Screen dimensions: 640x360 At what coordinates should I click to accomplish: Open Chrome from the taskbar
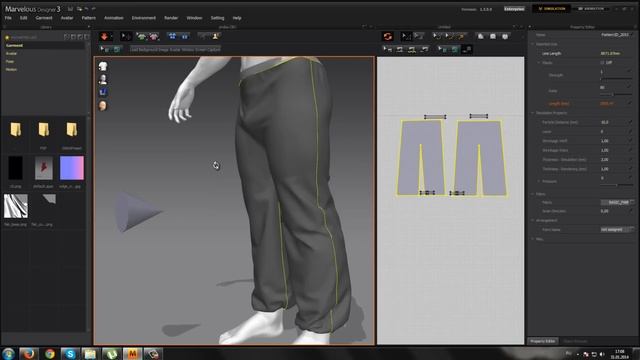coord(50,353)
